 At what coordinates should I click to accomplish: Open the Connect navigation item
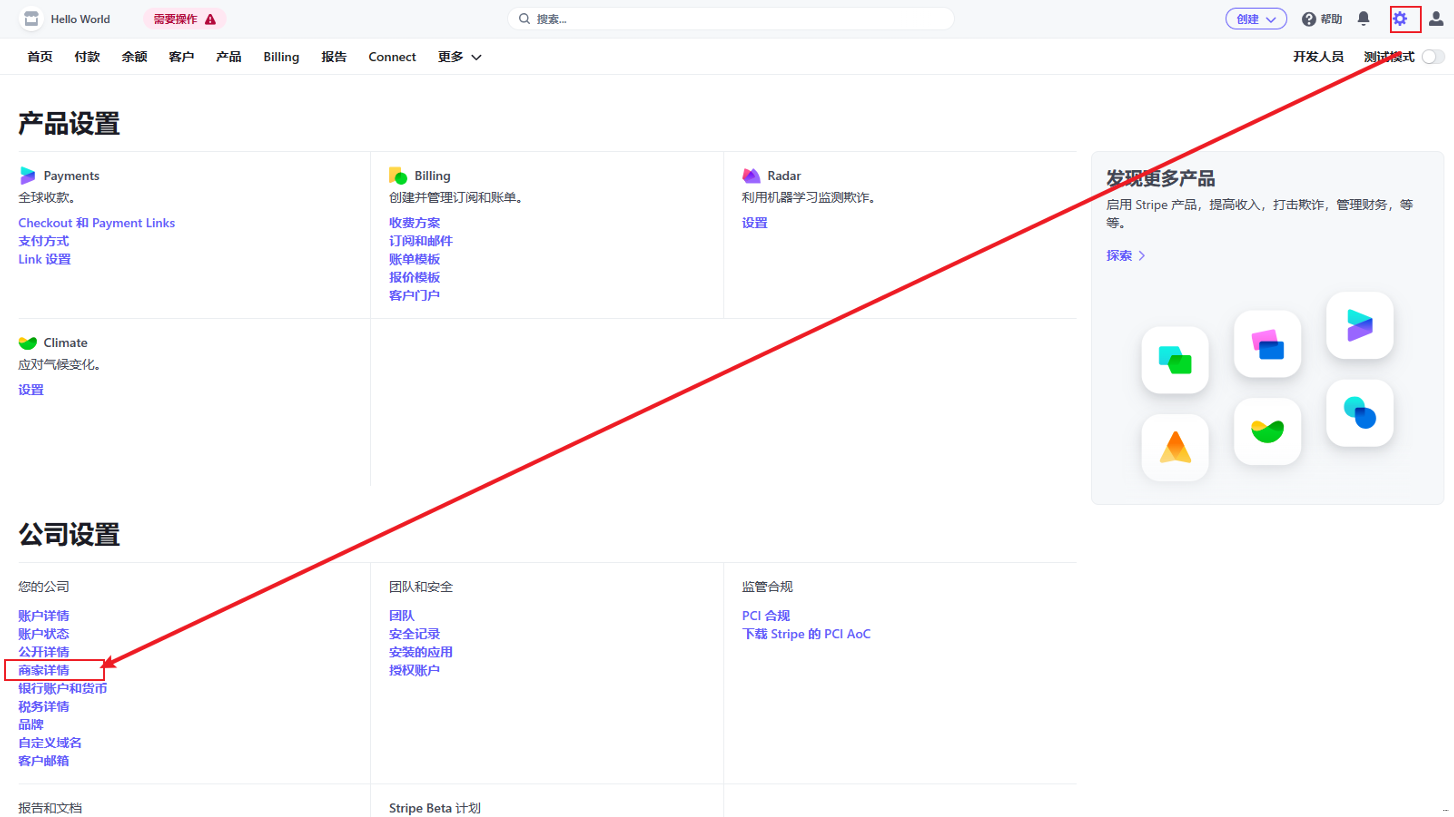pos(392,57)
